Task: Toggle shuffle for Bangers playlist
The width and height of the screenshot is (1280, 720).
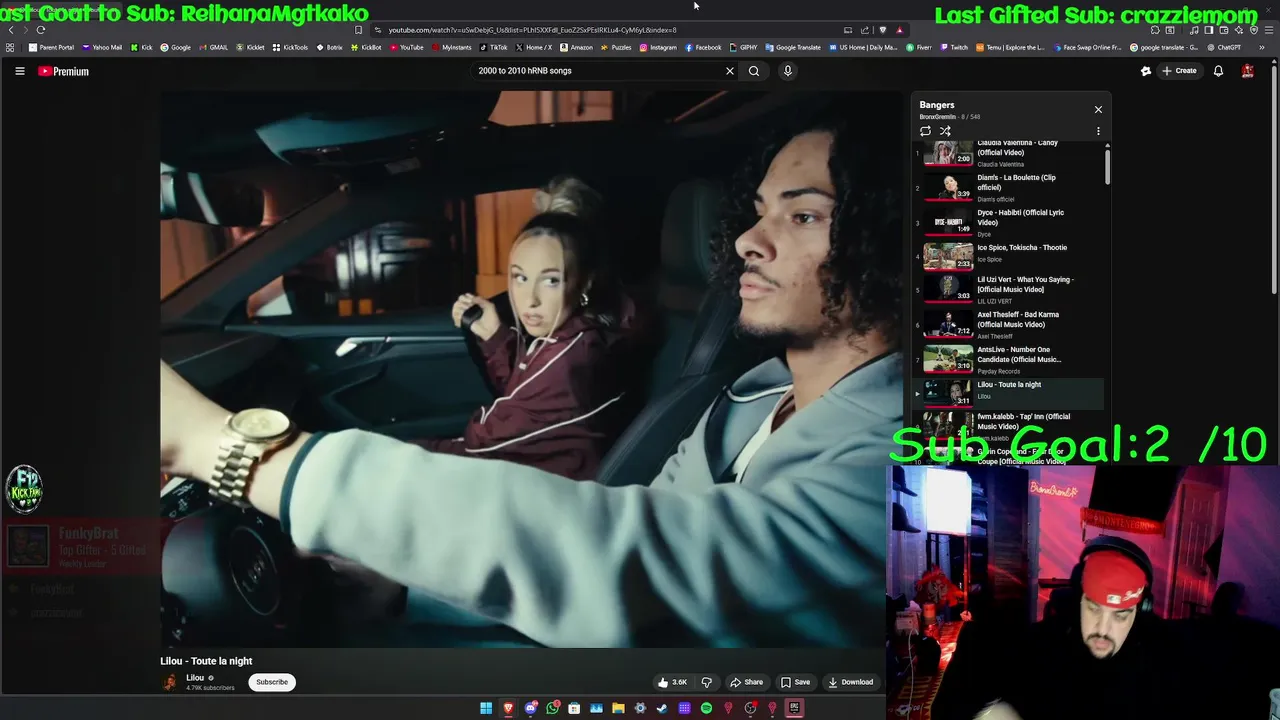Action: click(x=945, y=131)
